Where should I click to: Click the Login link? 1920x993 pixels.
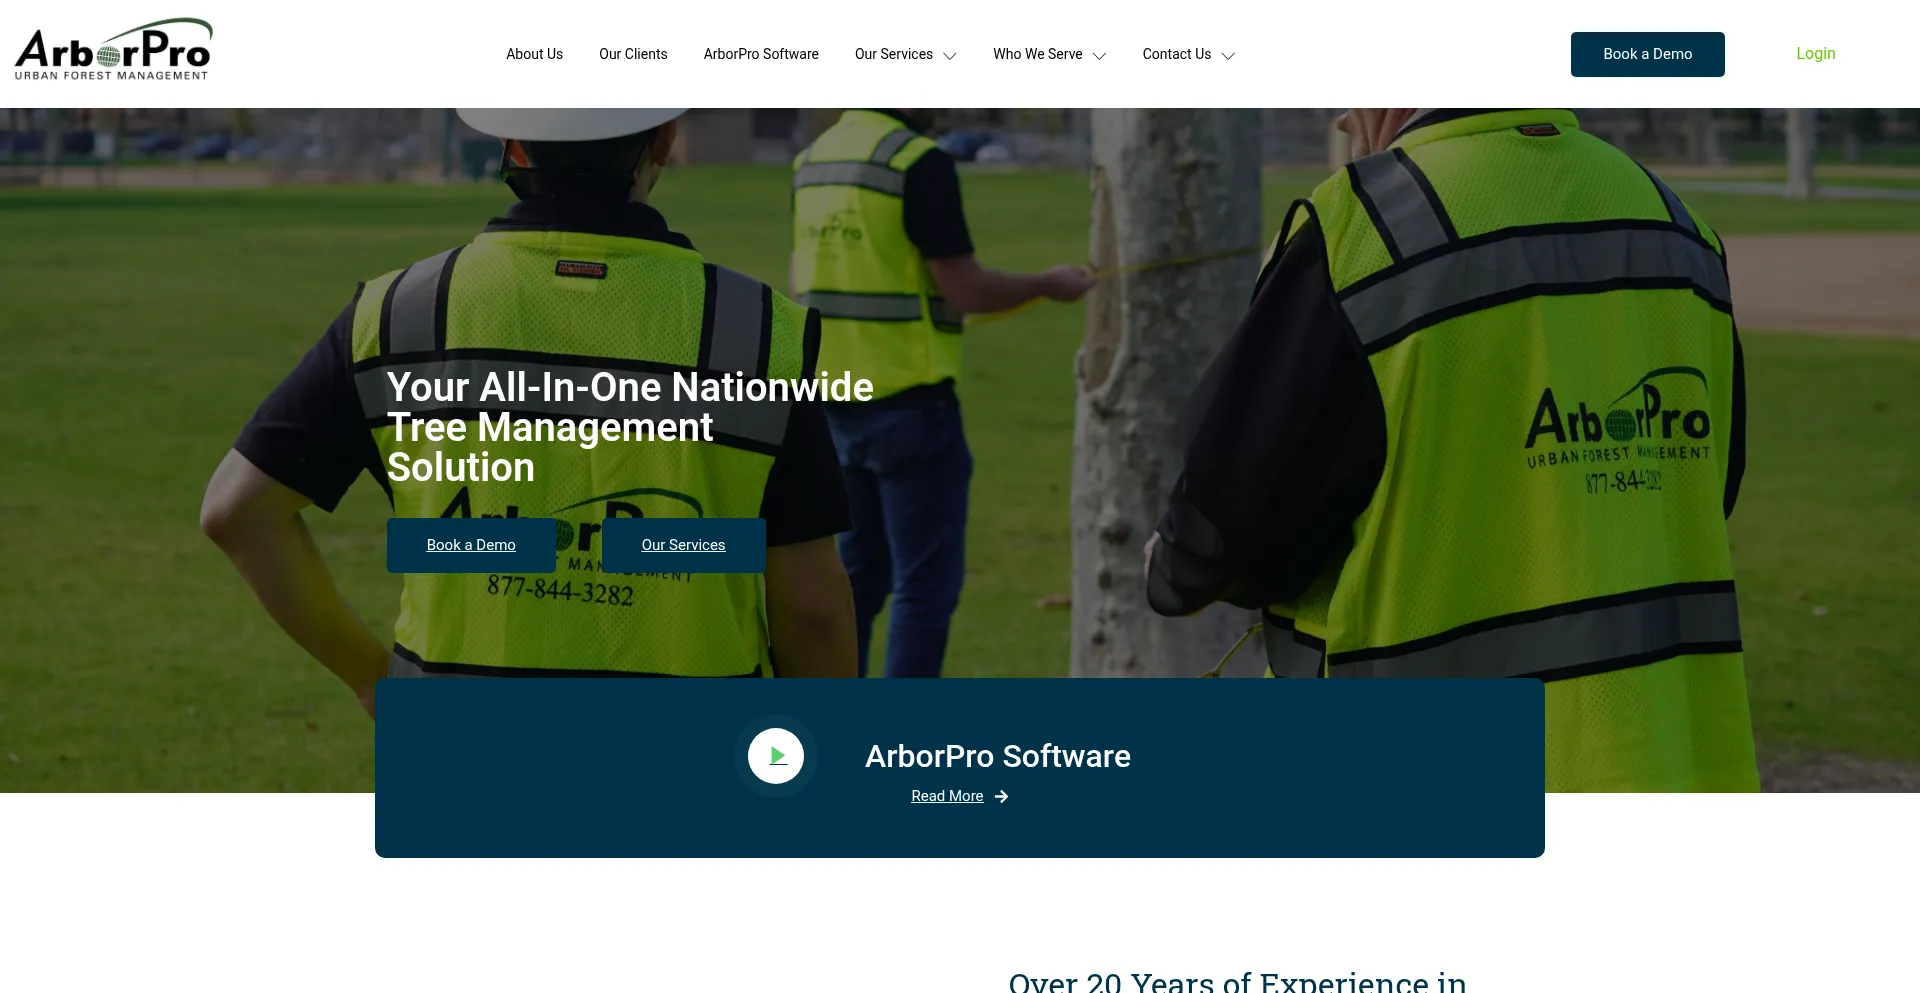1815,53
